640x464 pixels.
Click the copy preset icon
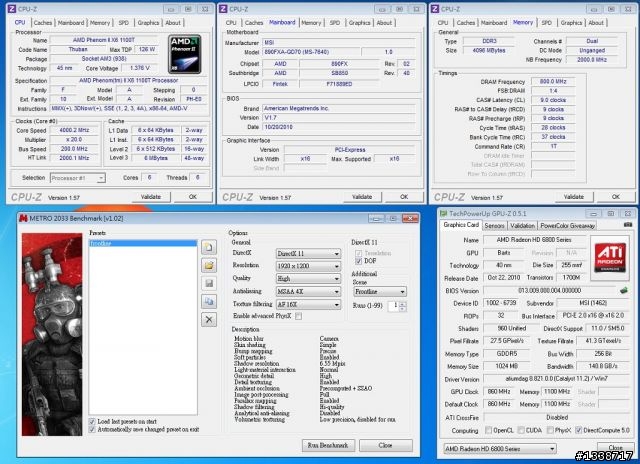point(209,301)
